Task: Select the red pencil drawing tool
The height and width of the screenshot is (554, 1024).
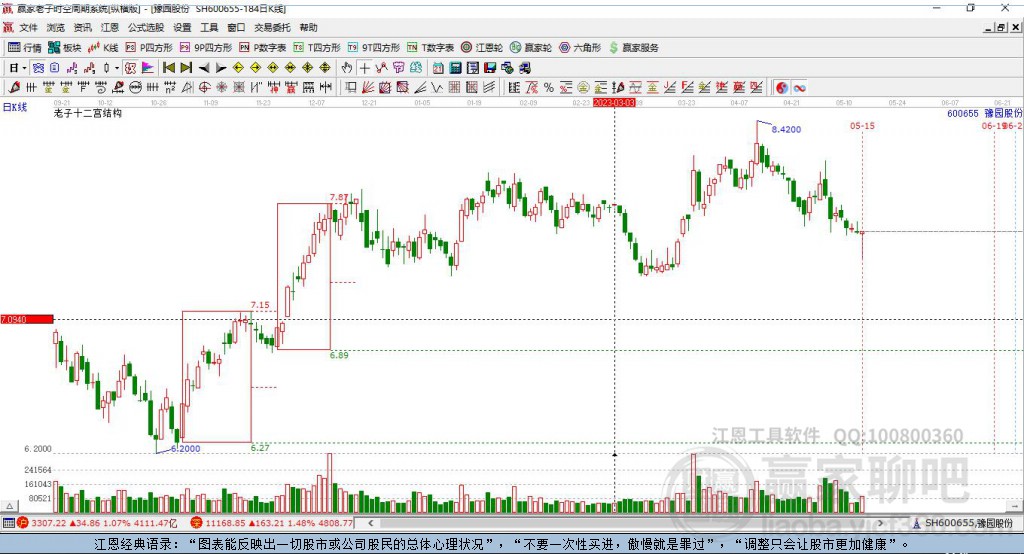Action: [x=14, y=88]
